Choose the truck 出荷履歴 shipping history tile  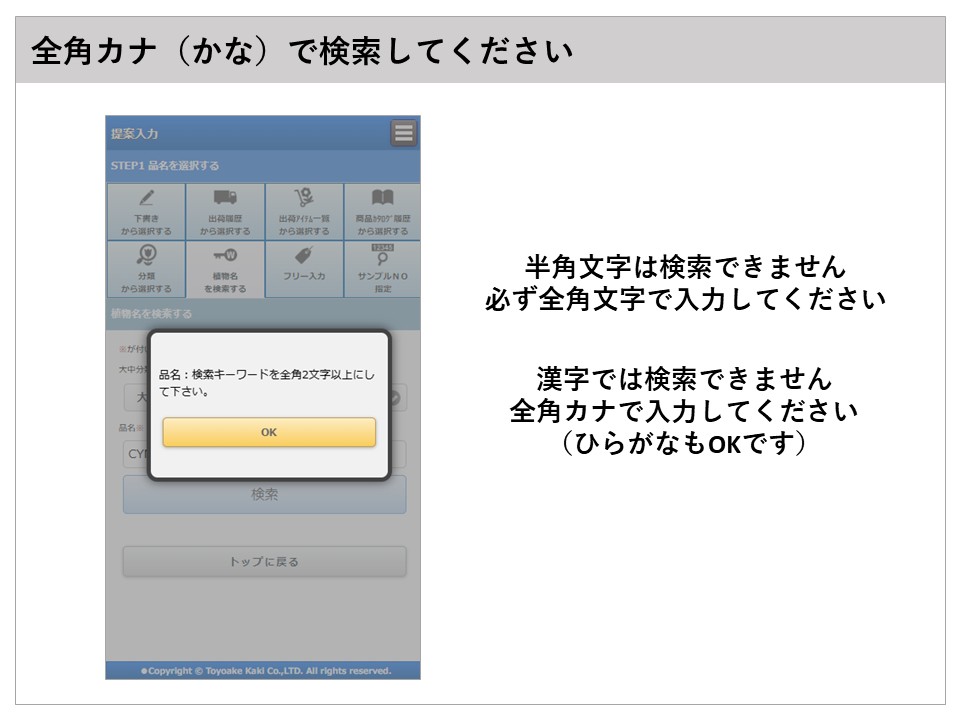point(225,211)
